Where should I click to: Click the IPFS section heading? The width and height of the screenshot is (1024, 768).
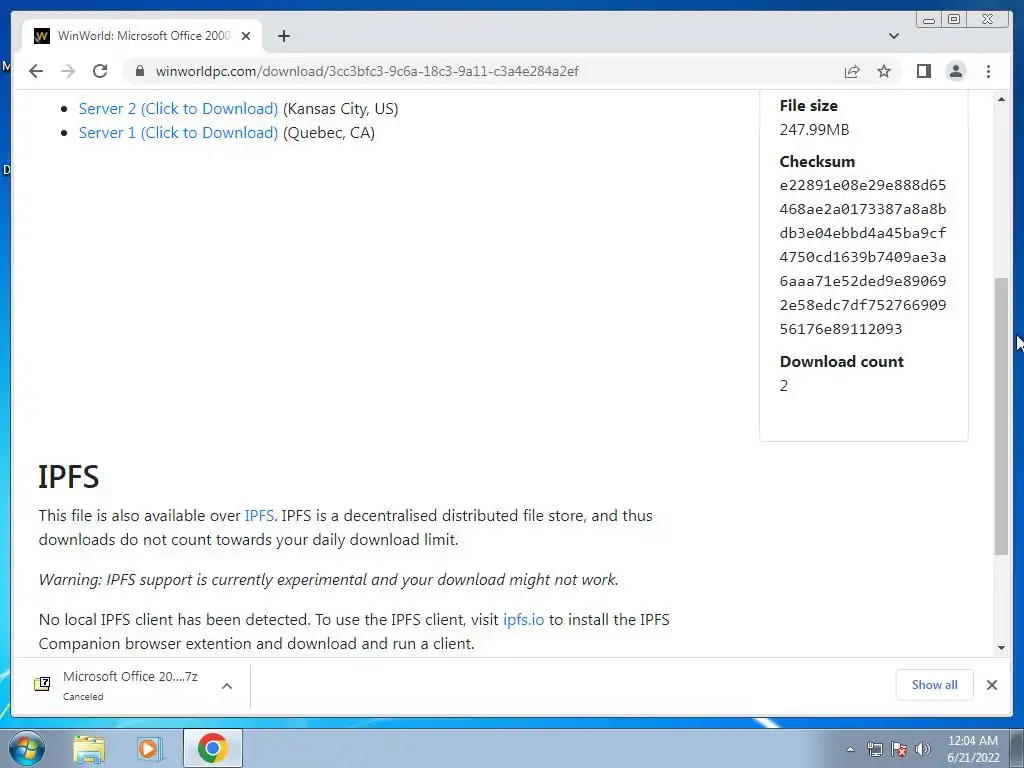(x=69, y=477)
